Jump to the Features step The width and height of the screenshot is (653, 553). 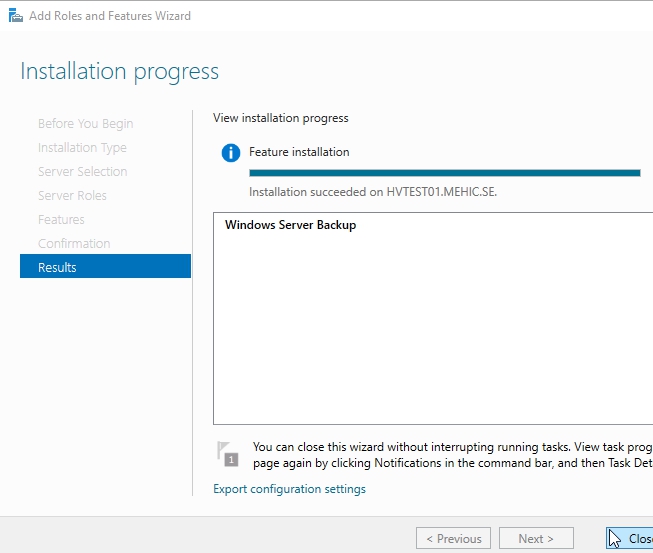tap(61, 219)
